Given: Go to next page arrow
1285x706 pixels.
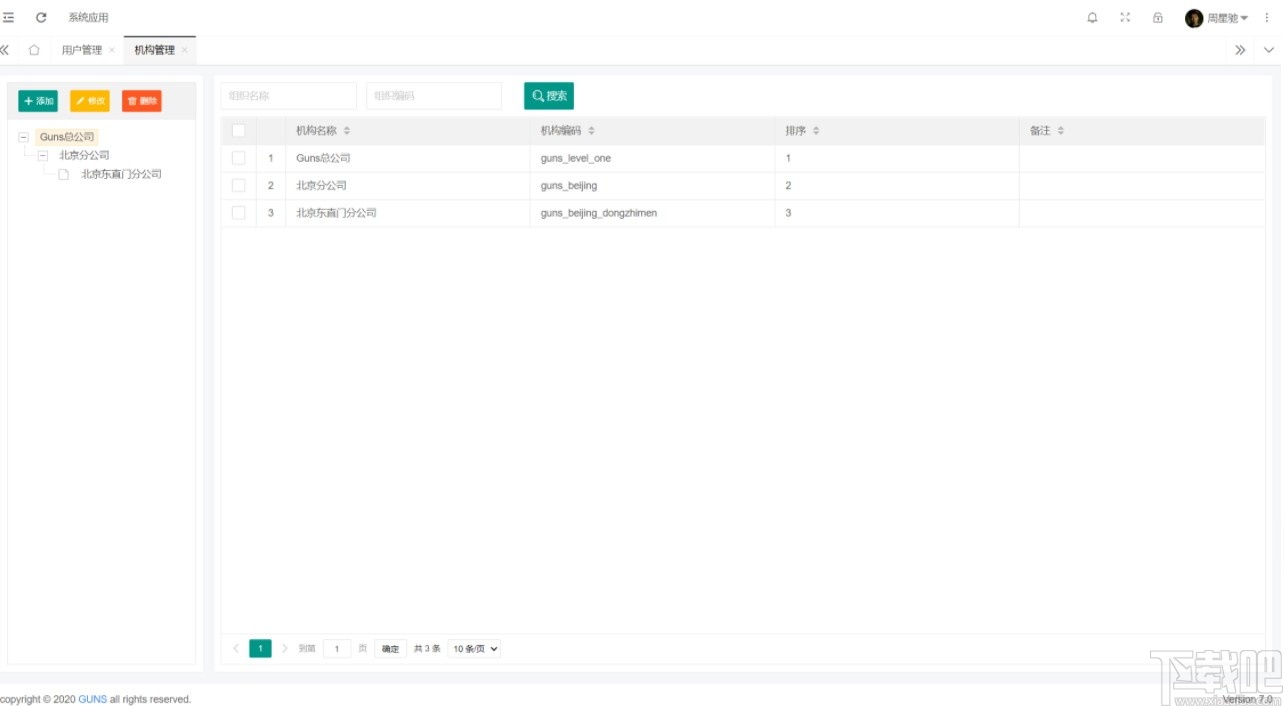Looking at the screenshot, I should pyautogui.click(x=285, y=649).
